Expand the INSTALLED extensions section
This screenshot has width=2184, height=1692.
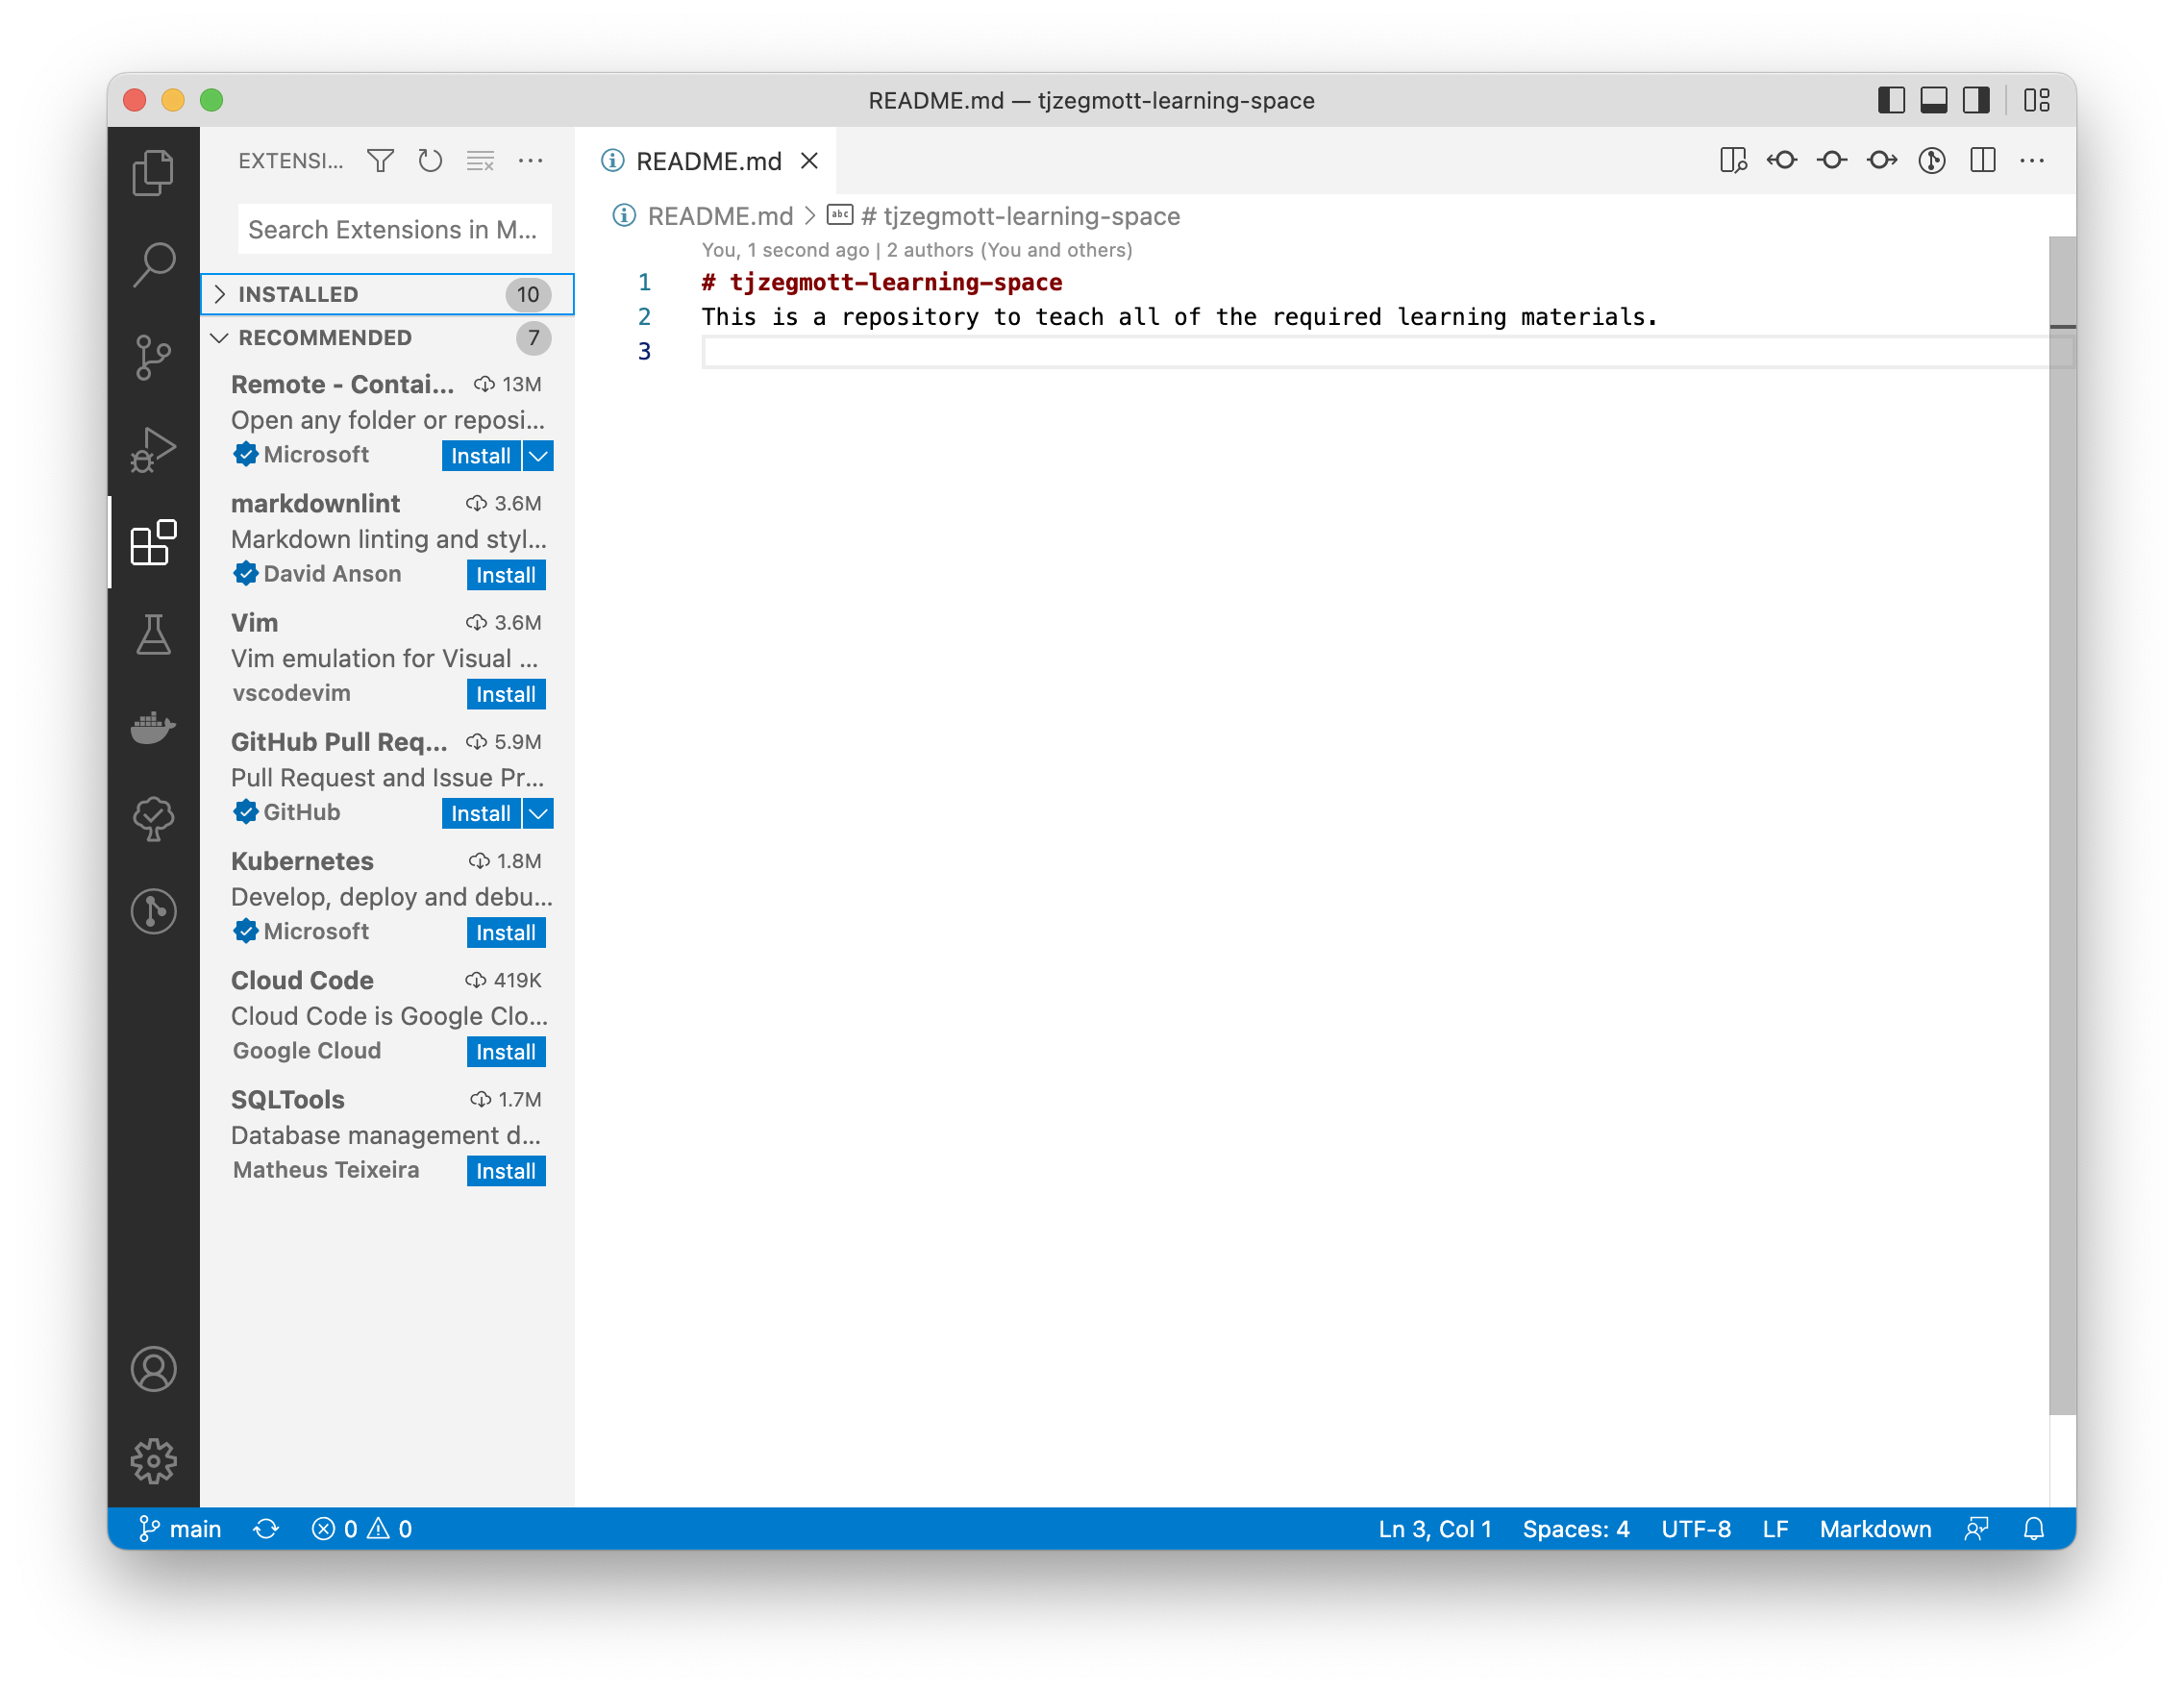coord(296,294)
